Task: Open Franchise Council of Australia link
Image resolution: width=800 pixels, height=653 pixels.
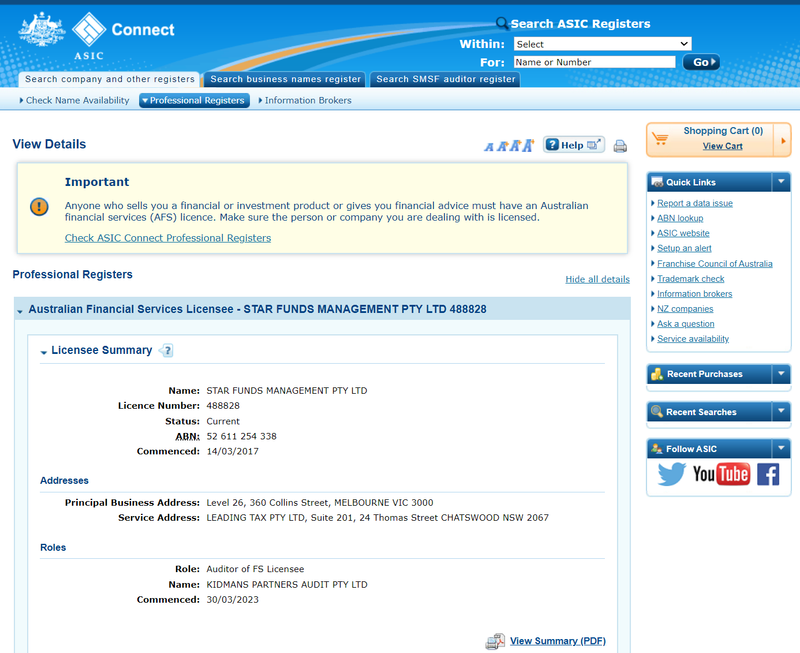Action: point(715,264)
